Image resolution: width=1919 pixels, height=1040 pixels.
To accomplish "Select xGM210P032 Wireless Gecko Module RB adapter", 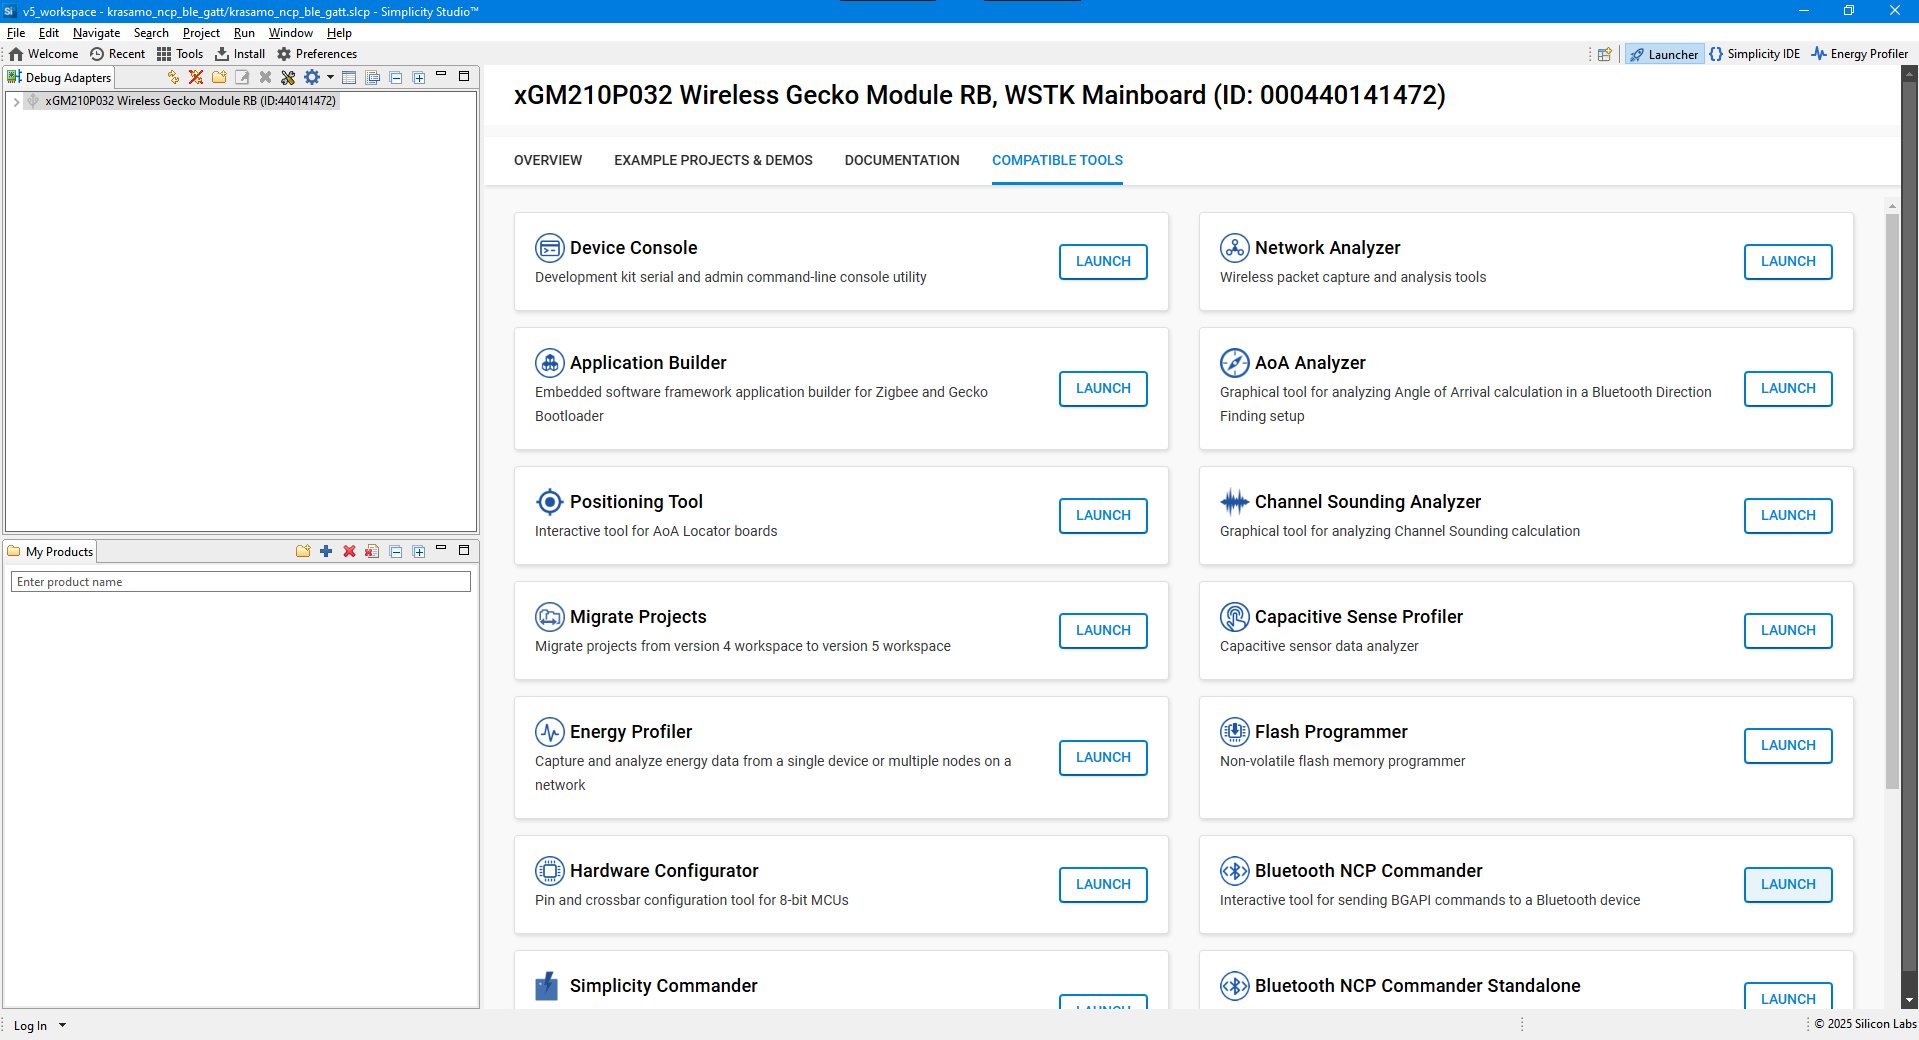I will pos(190,101).
